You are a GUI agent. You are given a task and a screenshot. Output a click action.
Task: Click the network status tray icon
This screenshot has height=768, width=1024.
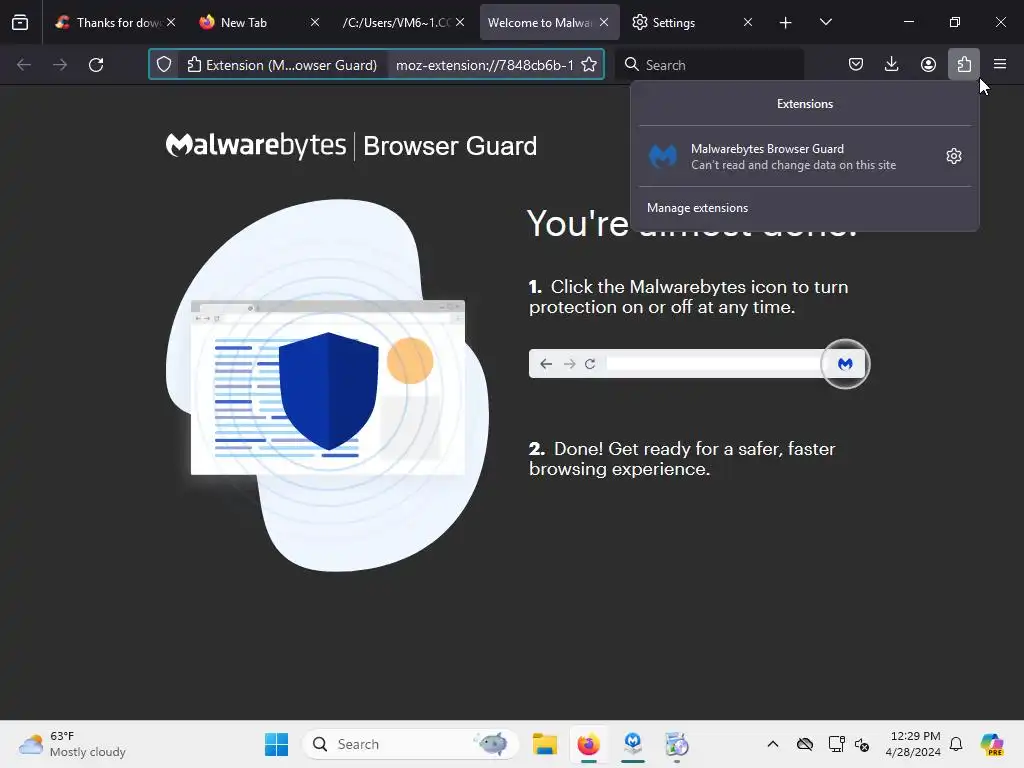coord(836,744)
